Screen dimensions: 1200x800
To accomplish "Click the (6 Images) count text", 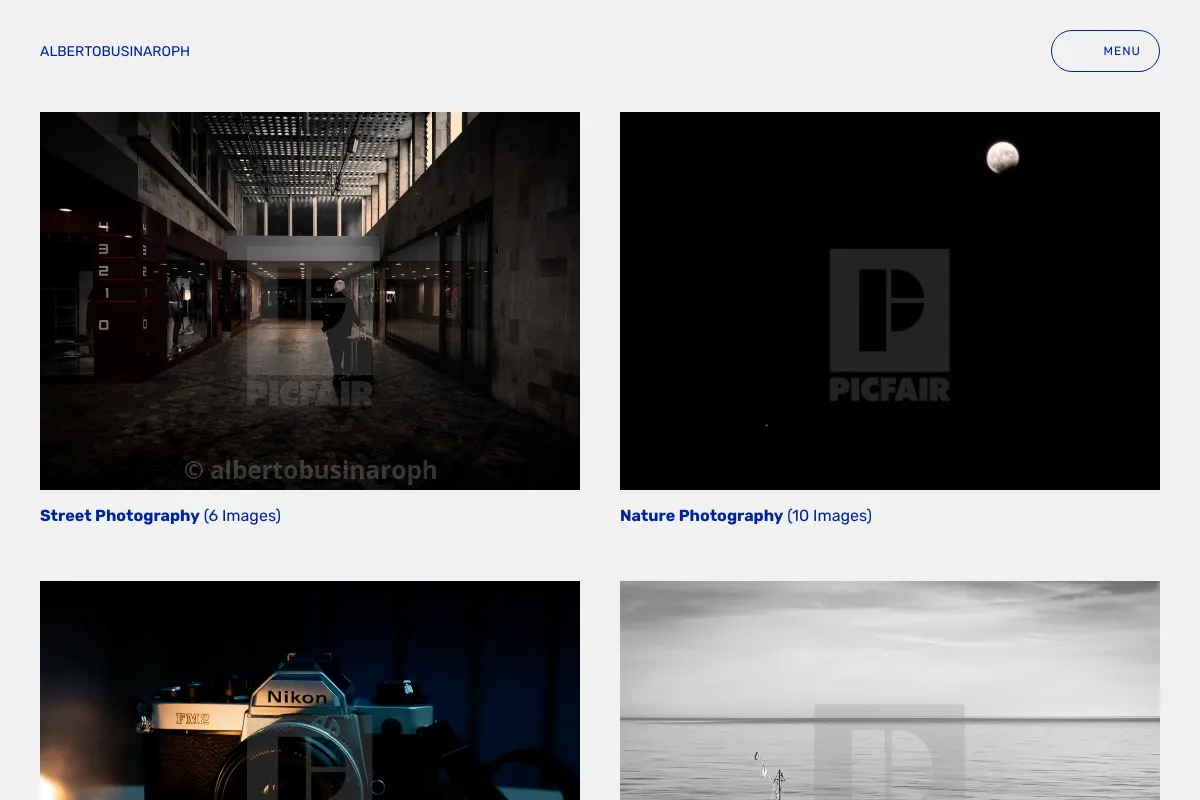I will point(242,516).
